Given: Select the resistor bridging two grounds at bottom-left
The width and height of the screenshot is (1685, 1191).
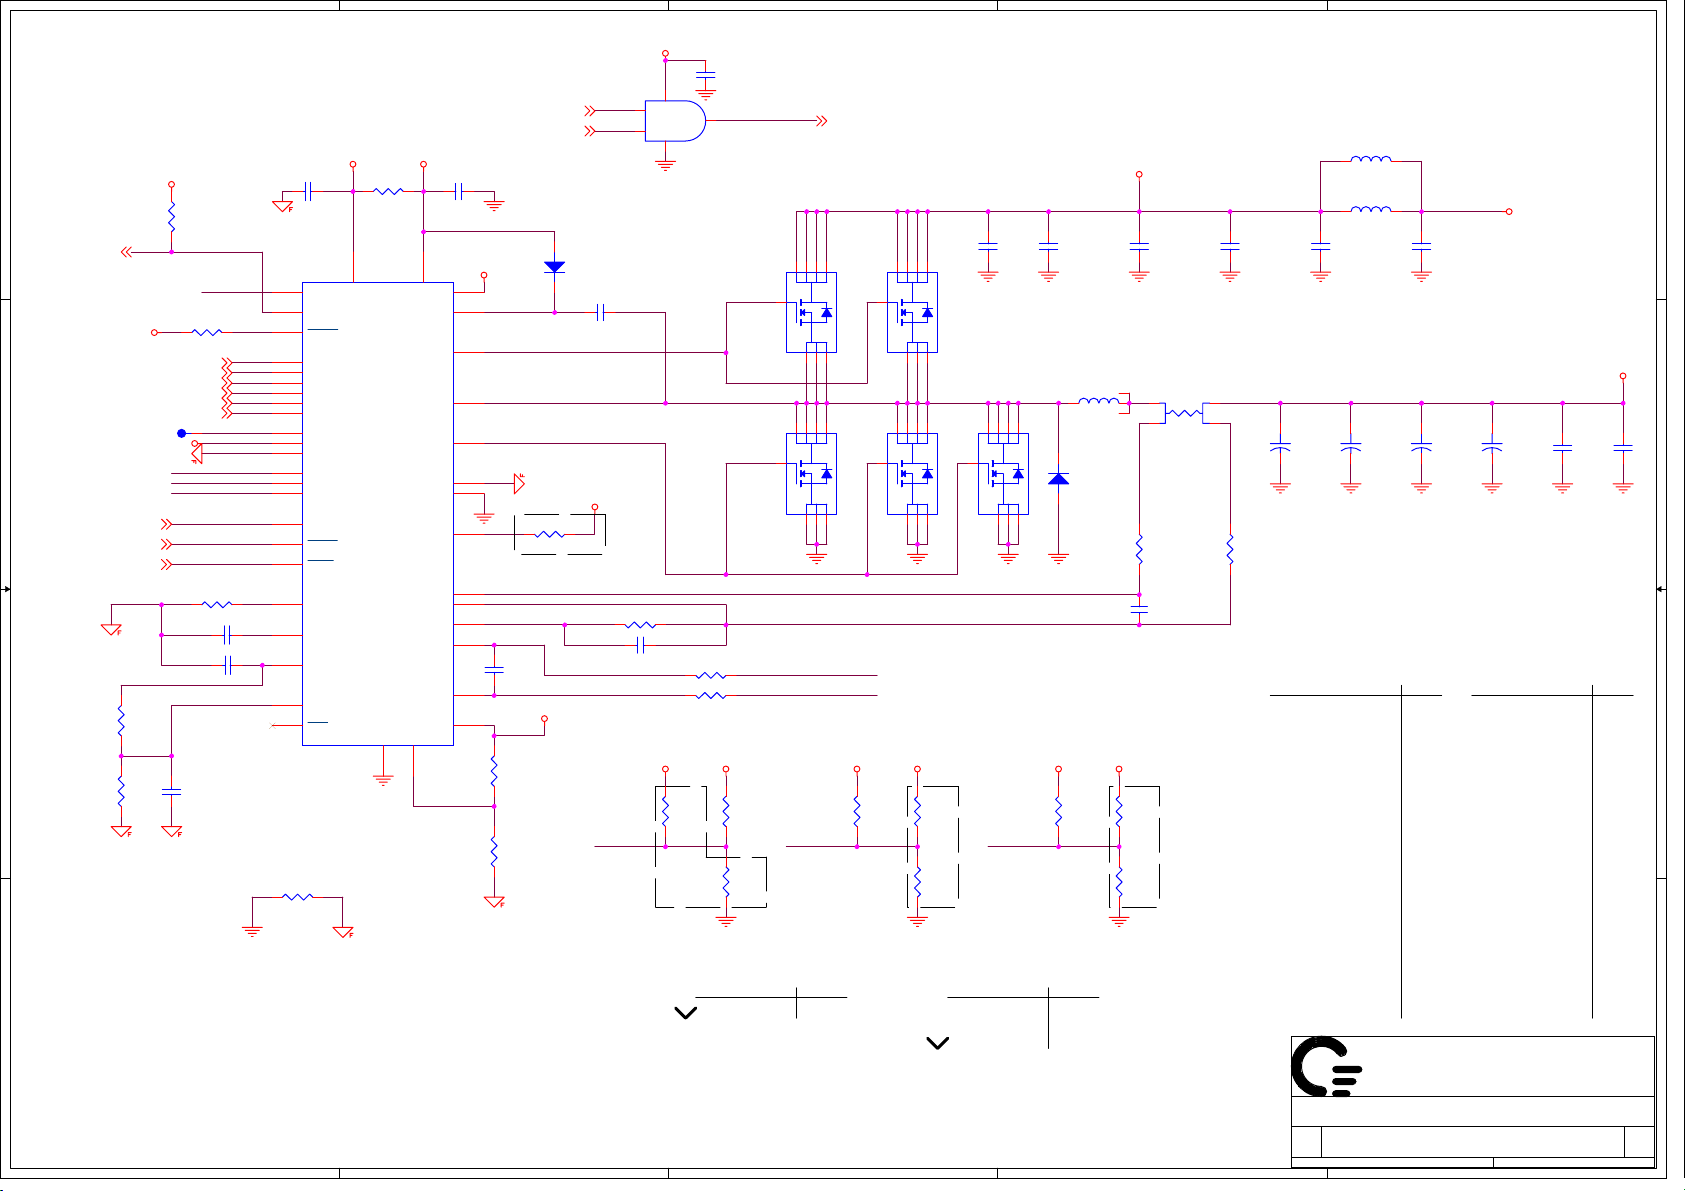Looking at the screenshot, I should coord(298,897).
